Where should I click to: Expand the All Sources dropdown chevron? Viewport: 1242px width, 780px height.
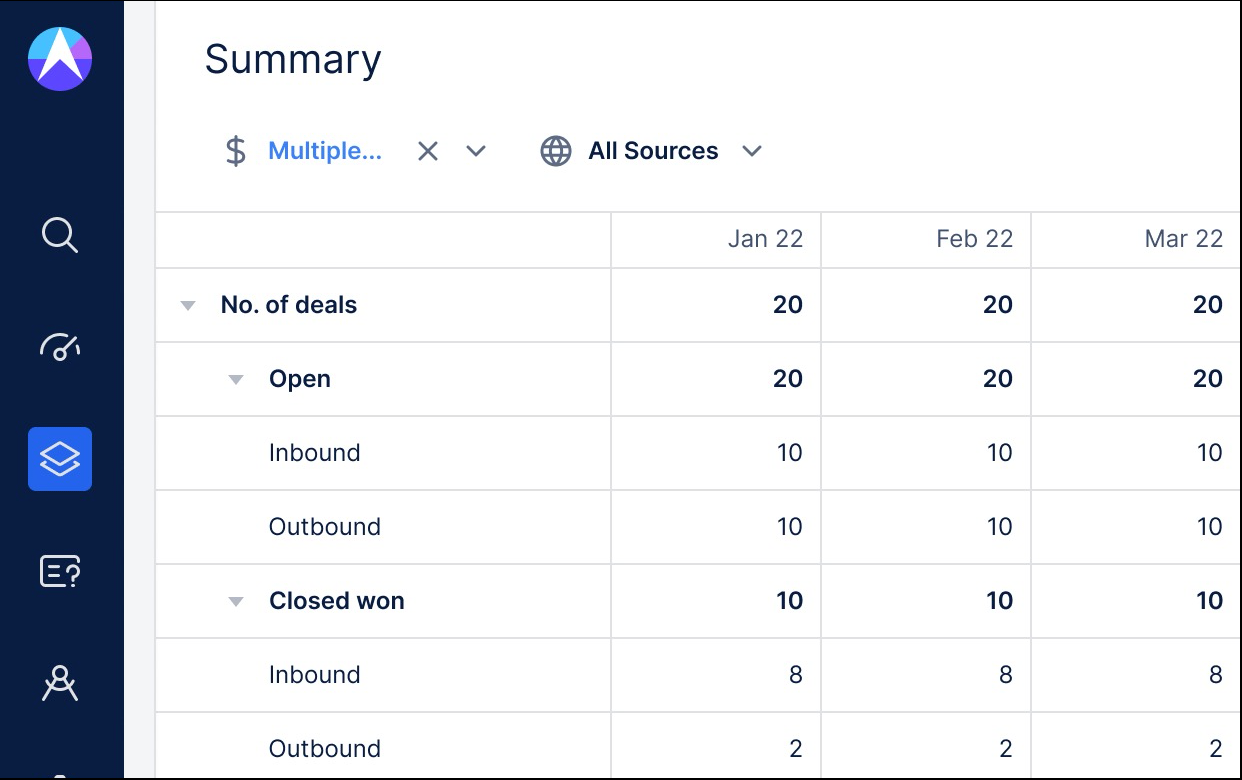click(752, 151)
